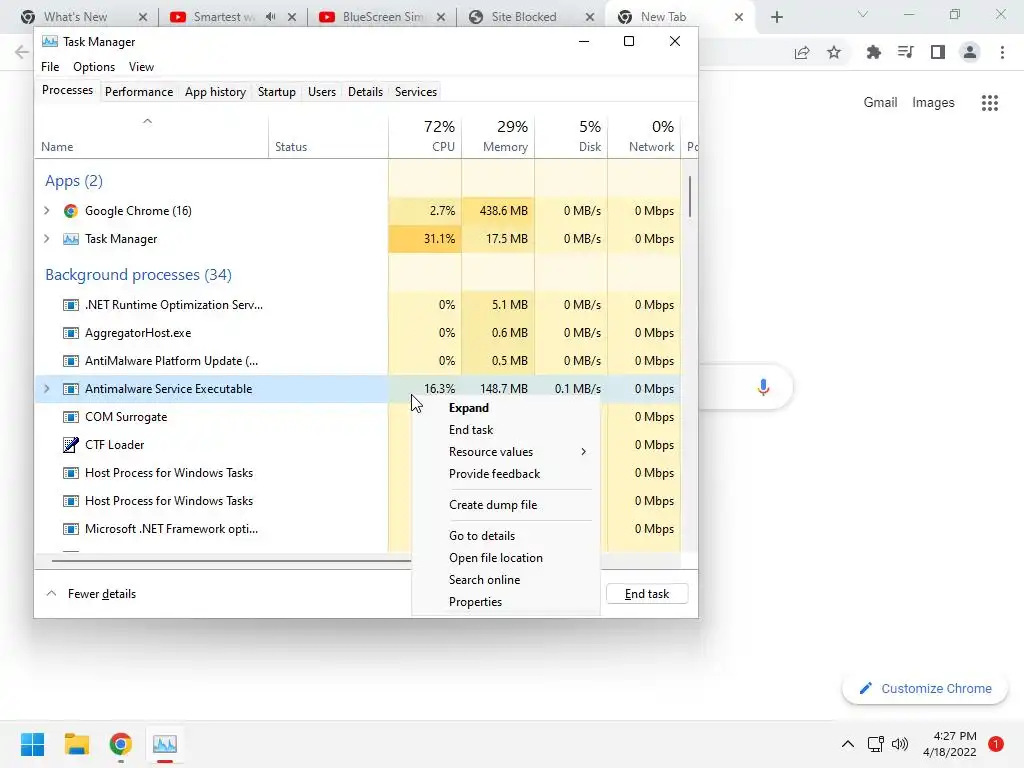Screen dimensions: 1024x768
Task: Select Create dump file
Action: (506, 505)
